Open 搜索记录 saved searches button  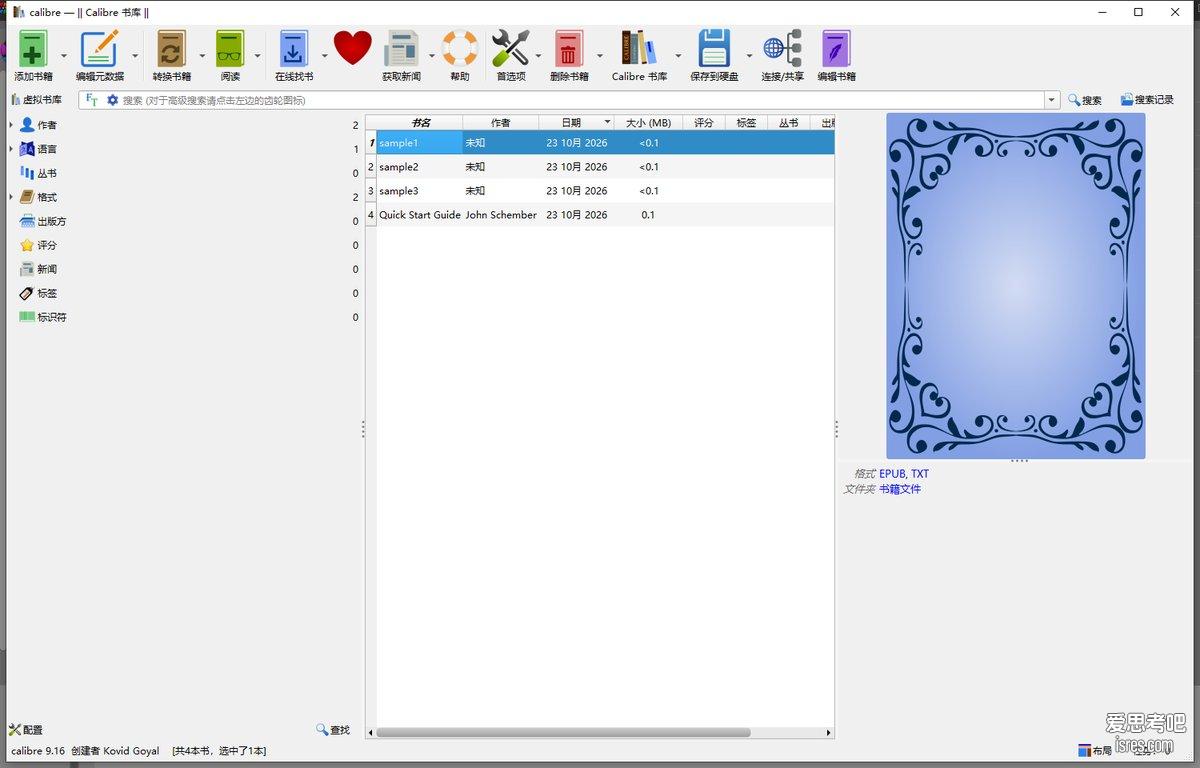1147,100
